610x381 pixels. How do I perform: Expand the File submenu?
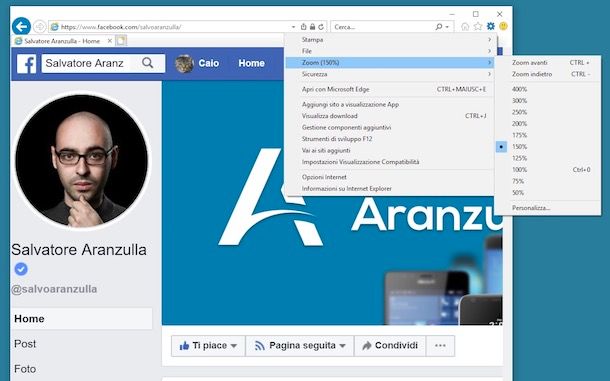pos(389,51)
